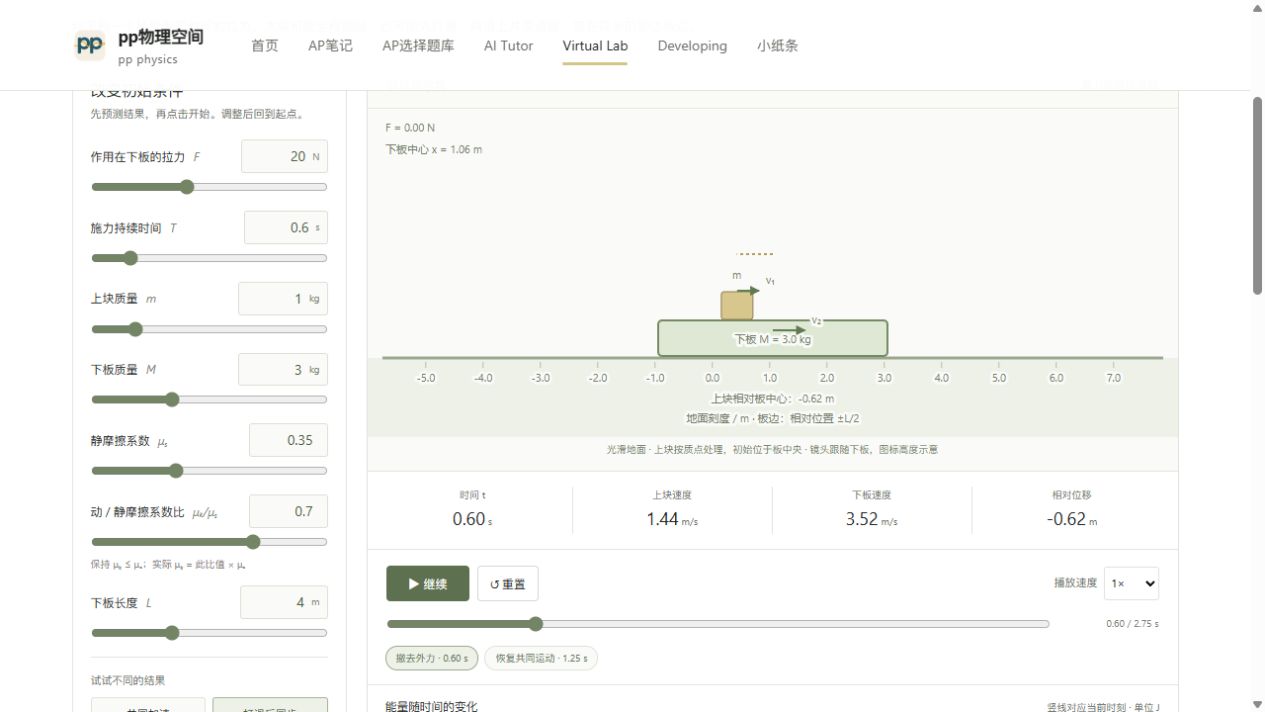1265x712 pixels.
Task: Open the 播放速度 1× dropdown
Action: click(x=1131, y=583)
